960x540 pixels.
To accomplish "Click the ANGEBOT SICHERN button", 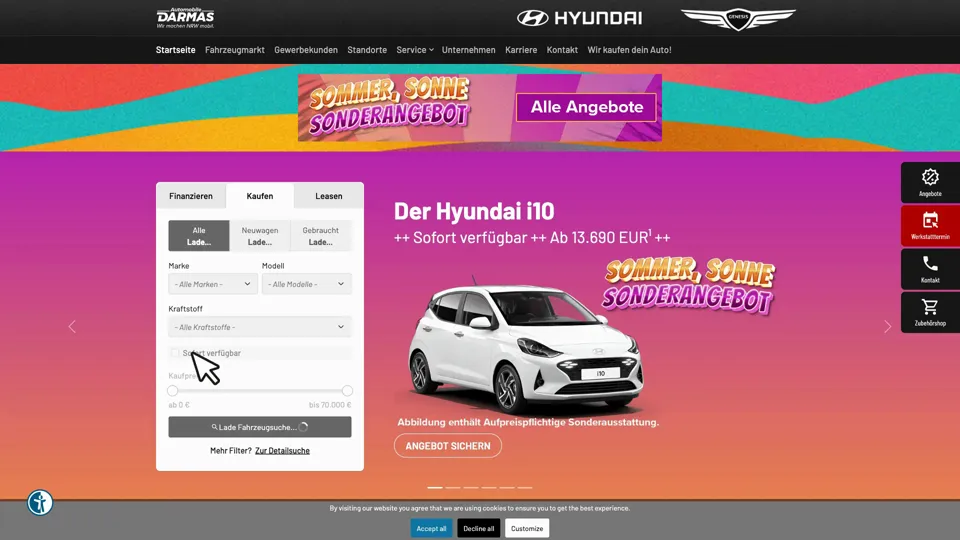I will (x=448, y=446).
